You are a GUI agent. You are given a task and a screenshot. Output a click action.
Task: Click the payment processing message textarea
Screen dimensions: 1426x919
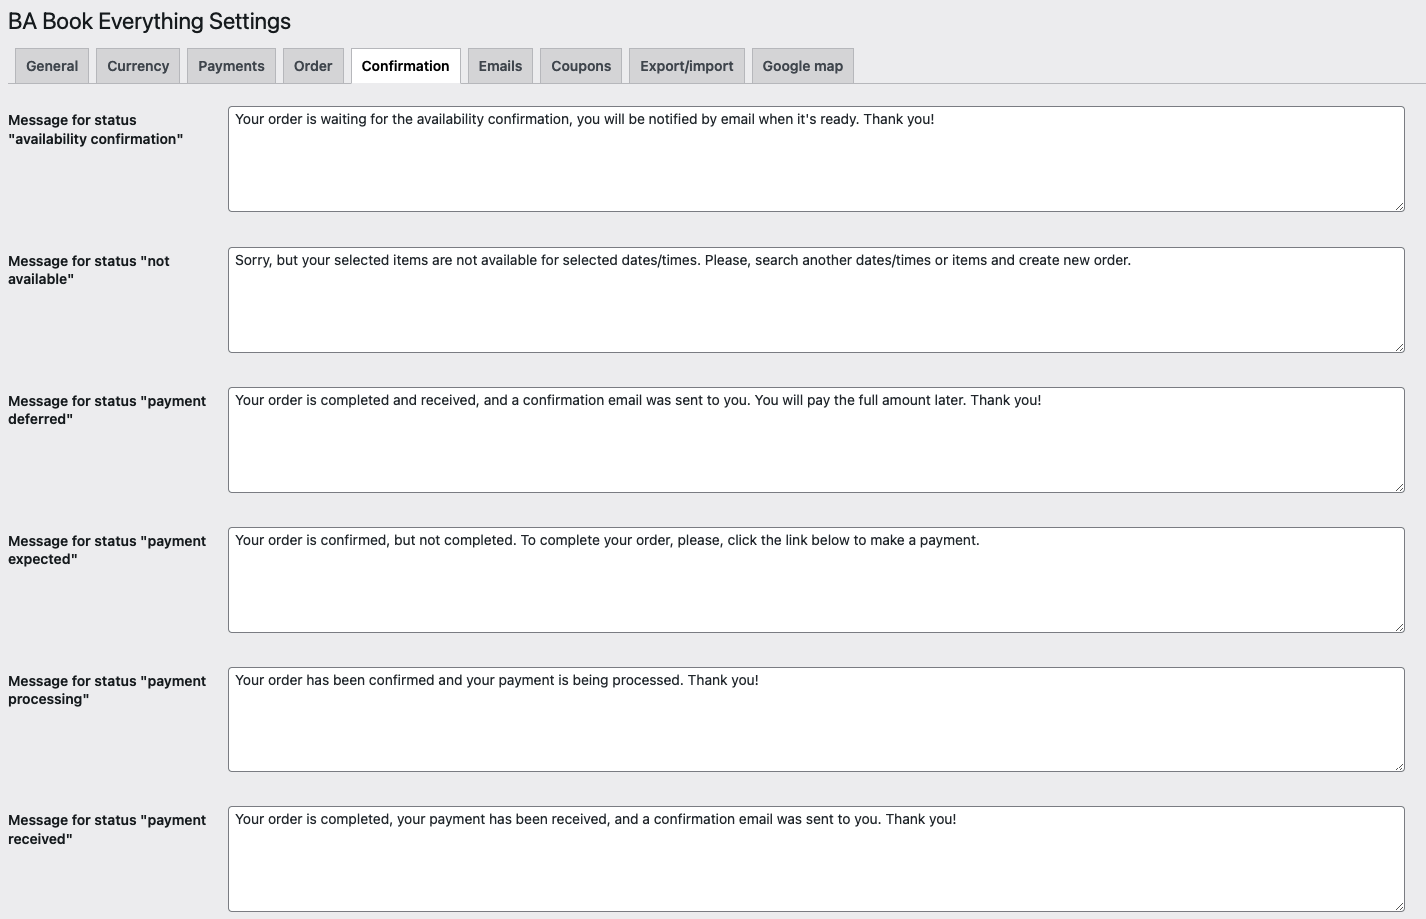coord(815,720)
